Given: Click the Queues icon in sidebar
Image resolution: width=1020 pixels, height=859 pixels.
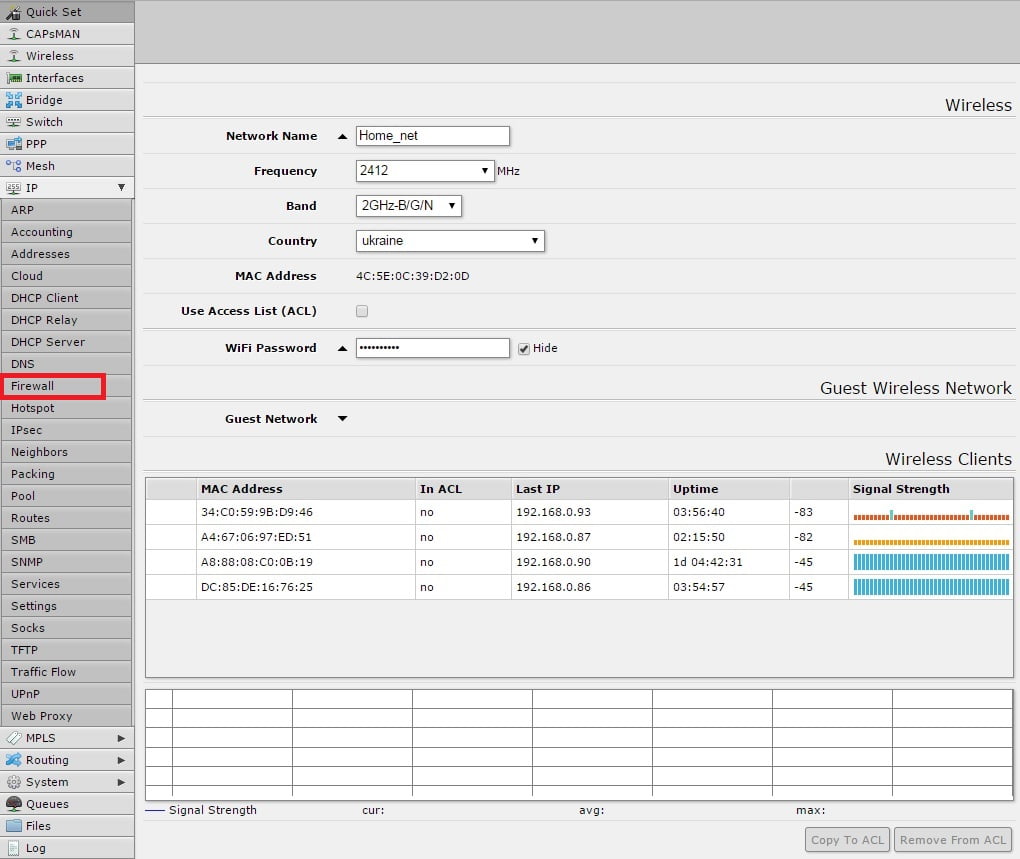Looking at the screenshot, I should click(x=13, y=804).
